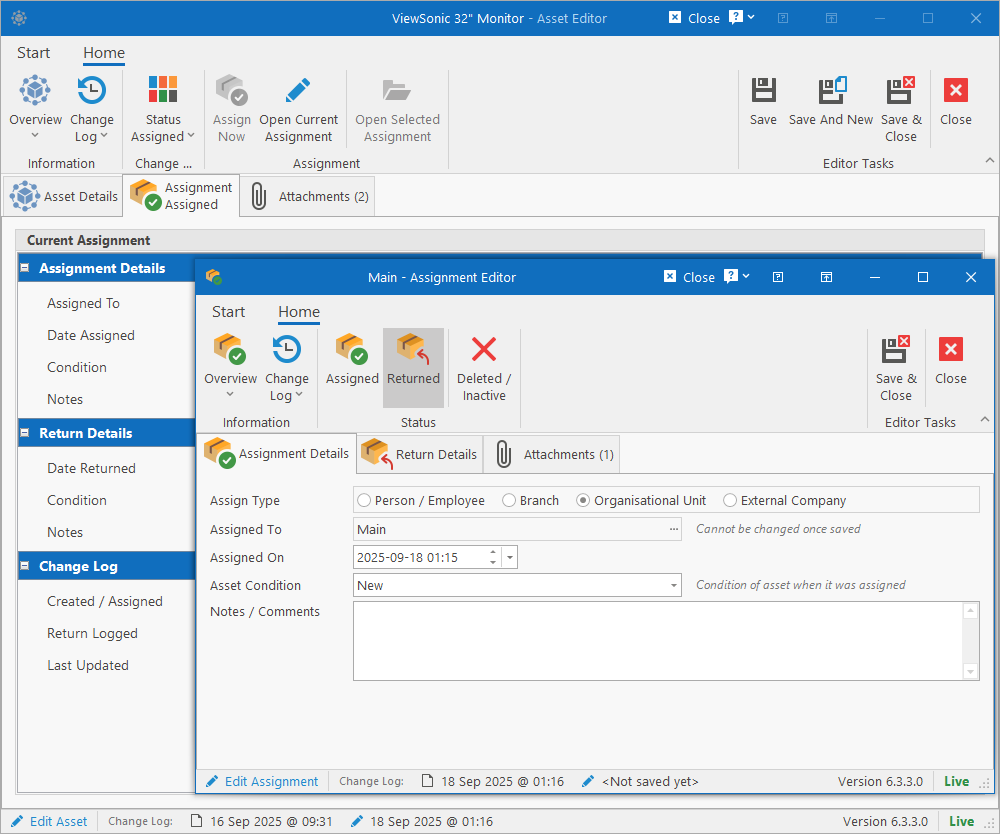The height and width of the screenshot is (834, 1000).
Task: Select Organisational Unit assign type
Action: [x=642, y=501]
